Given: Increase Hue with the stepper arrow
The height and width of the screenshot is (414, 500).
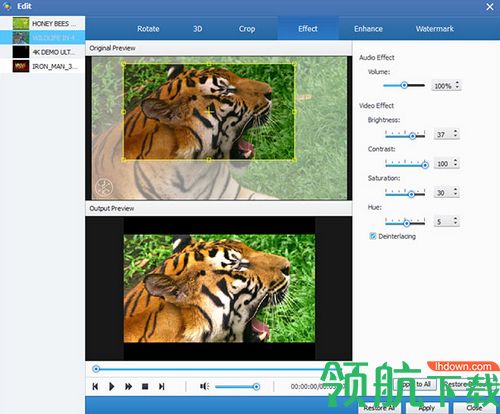Looking at the screenshot, I should (456, 218).
